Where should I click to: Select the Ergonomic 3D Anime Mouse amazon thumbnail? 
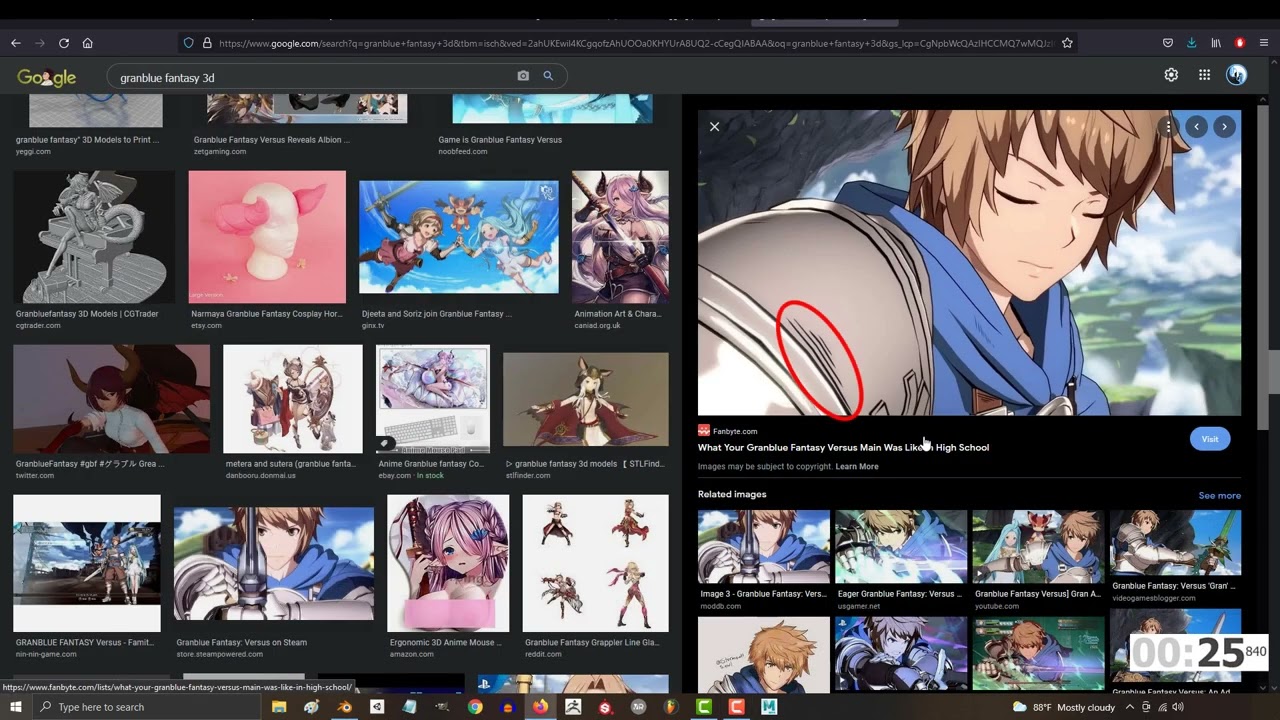click(448, 563)
